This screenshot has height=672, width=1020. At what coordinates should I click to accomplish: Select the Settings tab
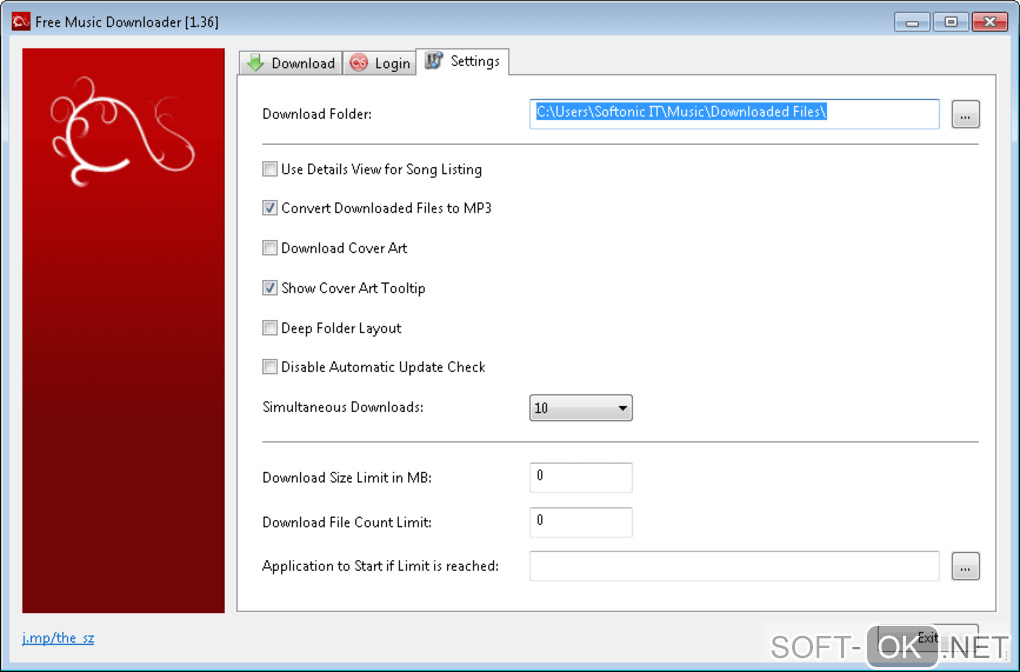(x=462, y=61)
